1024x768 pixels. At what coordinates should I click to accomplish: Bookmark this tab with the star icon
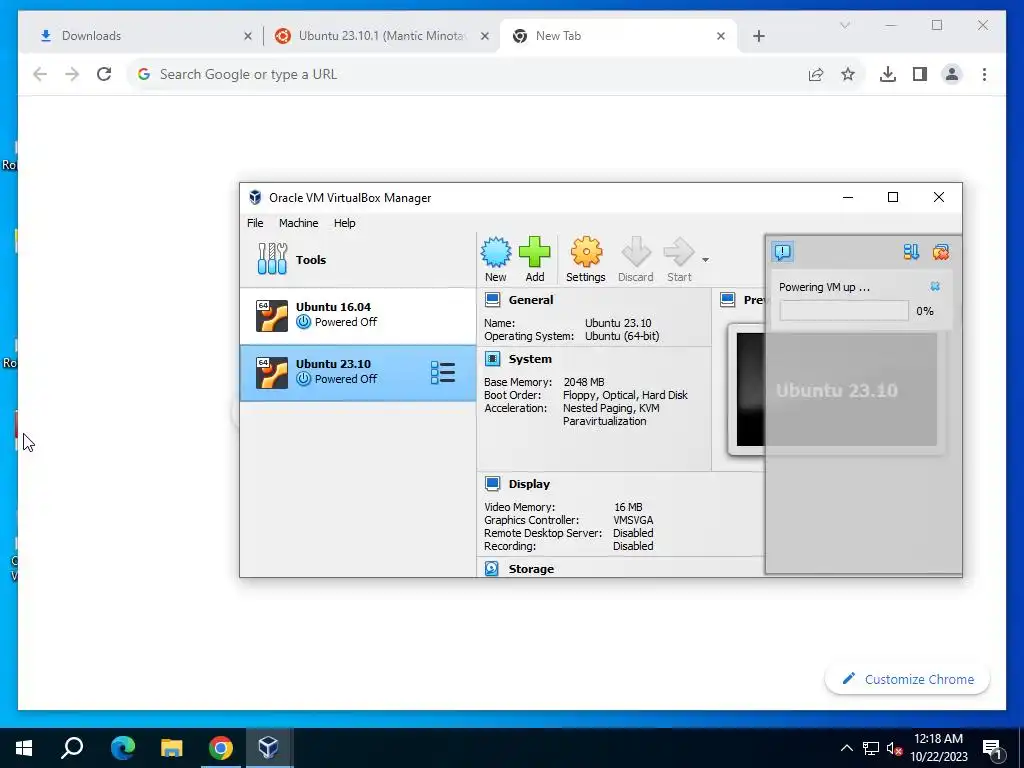click(848, 74)
